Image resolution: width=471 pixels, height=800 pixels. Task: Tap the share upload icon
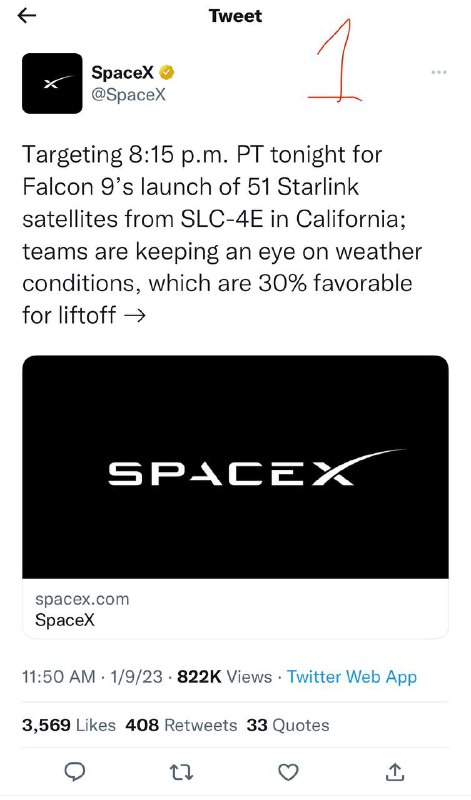(395, 772)
